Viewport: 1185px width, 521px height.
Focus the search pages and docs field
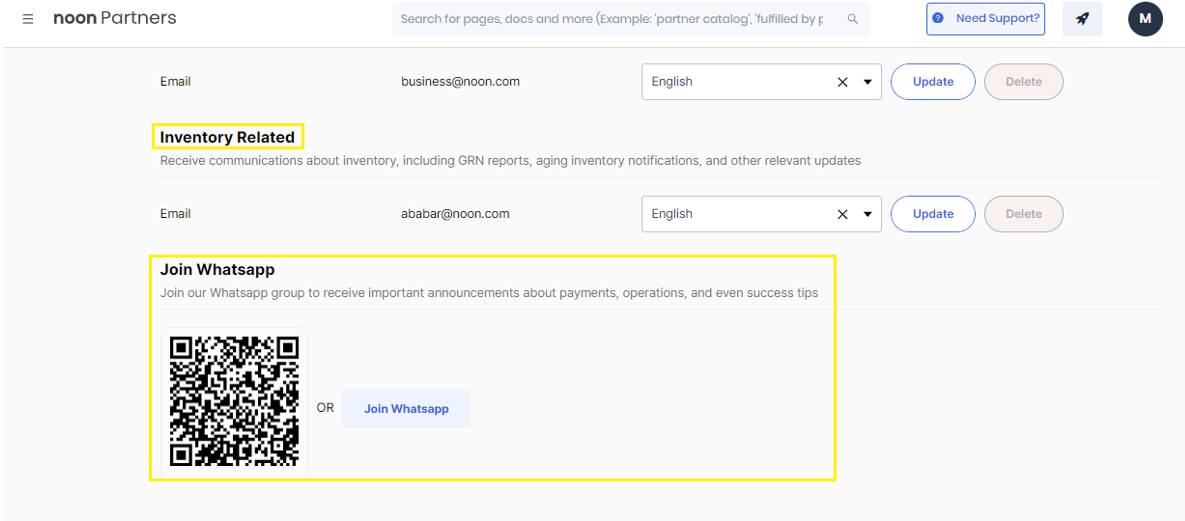[631, 19]
